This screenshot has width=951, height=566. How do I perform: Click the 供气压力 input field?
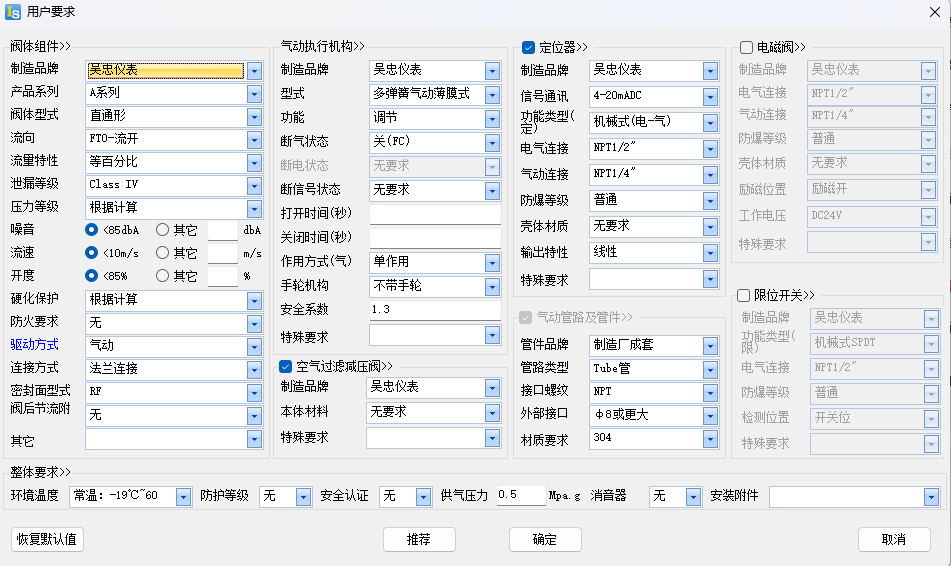click(x=520, y=495)
